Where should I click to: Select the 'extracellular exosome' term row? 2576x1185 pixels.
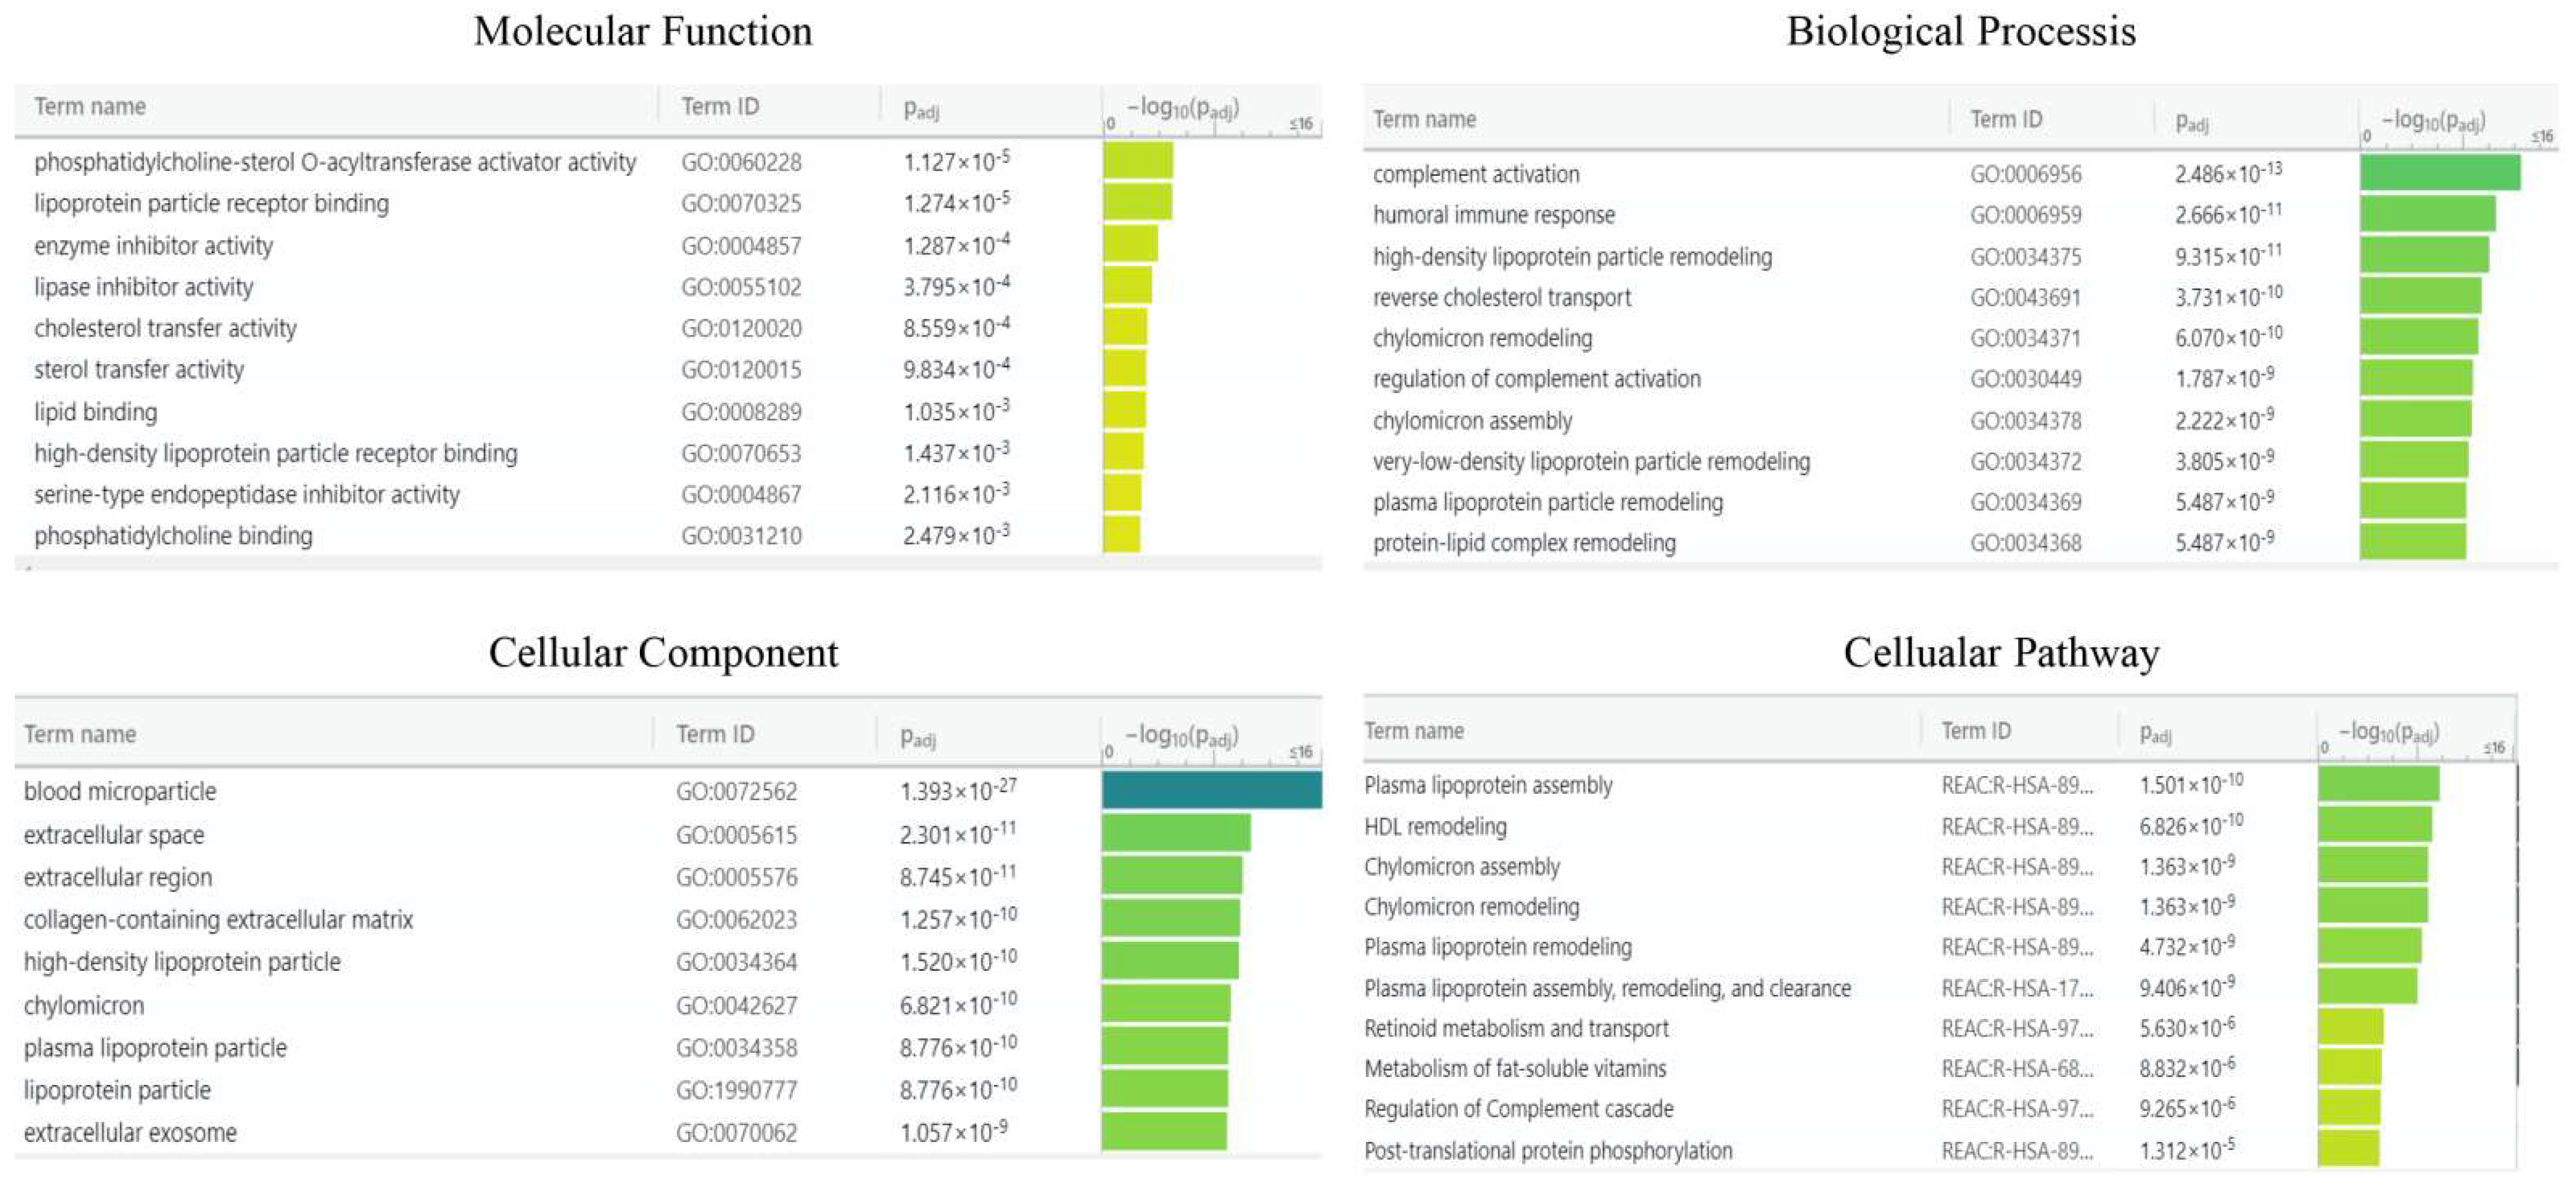[x=130, y=1133]
